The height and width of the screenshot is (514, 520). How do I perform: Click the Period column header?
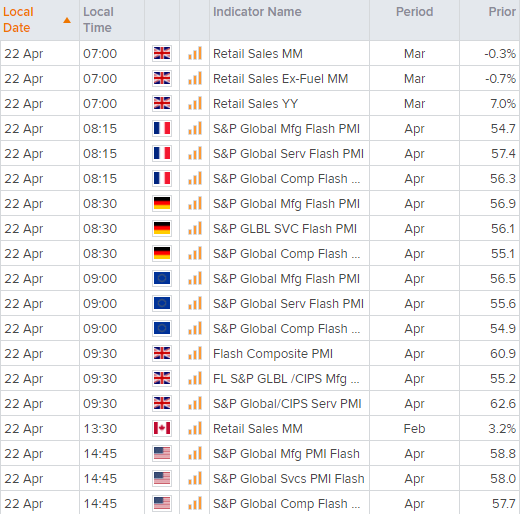point(414,12)
